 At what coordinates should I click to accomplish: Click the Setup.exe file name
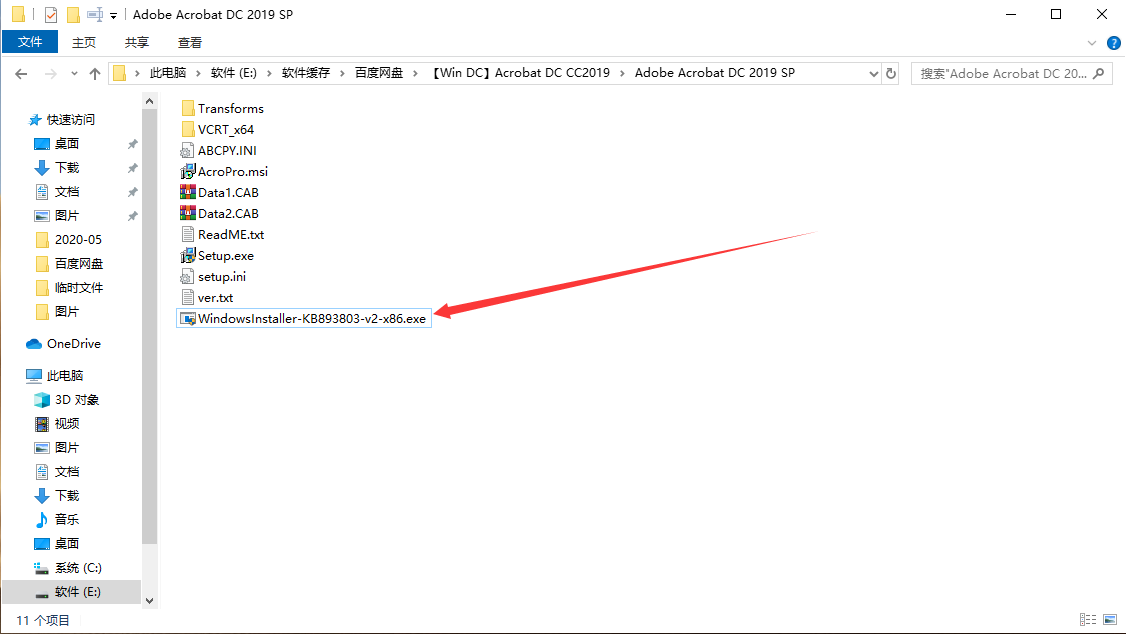[x=225, y=256]
